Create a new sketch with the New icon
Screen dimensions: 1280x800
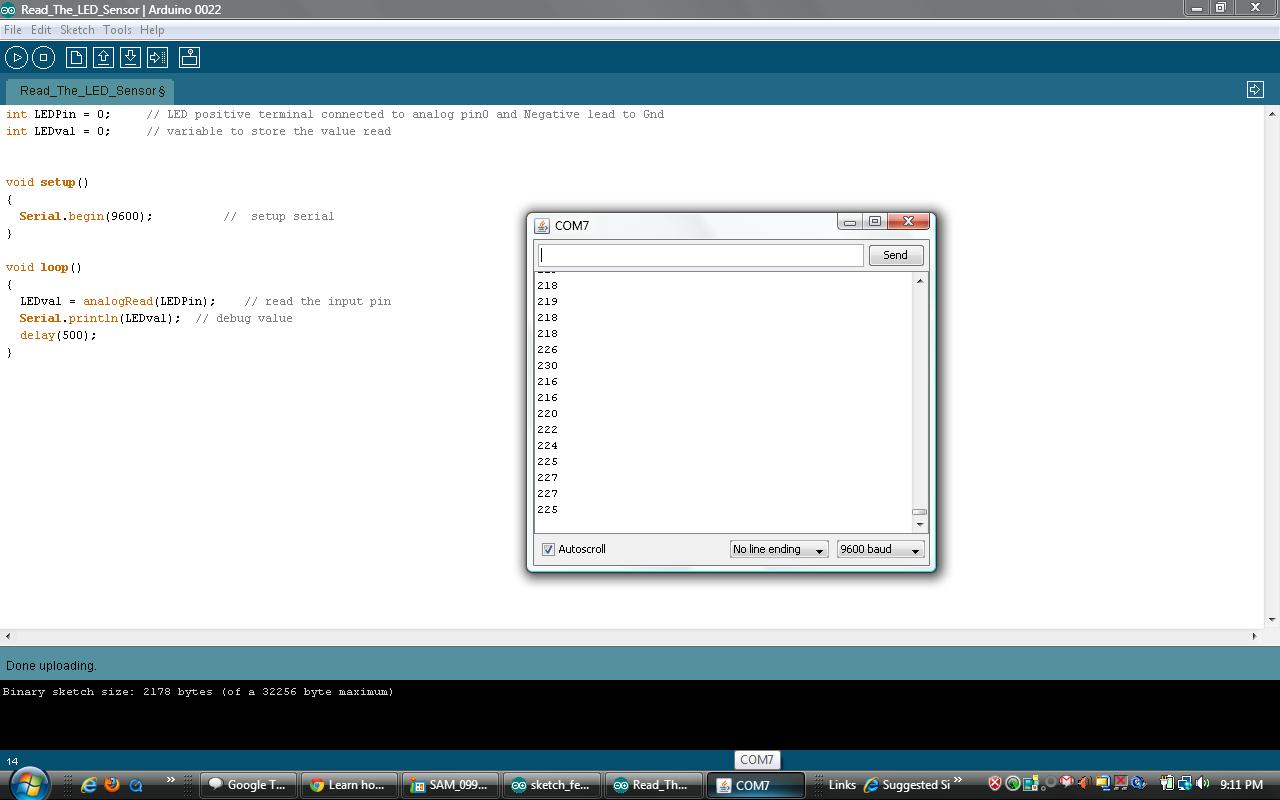coord(76,57)
